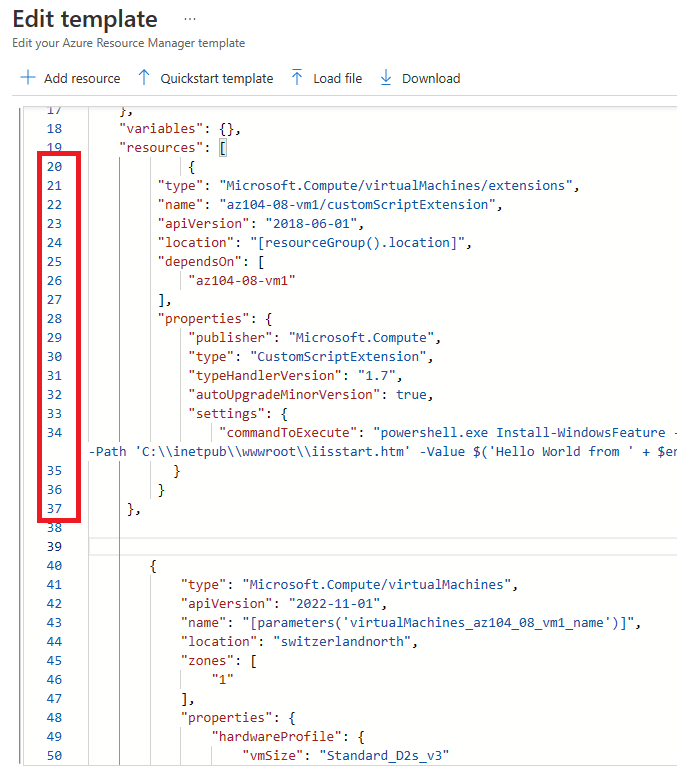Click the up arrow Quickstart template icon
Viewport: 677px width, 767px height.
[144, 78]
